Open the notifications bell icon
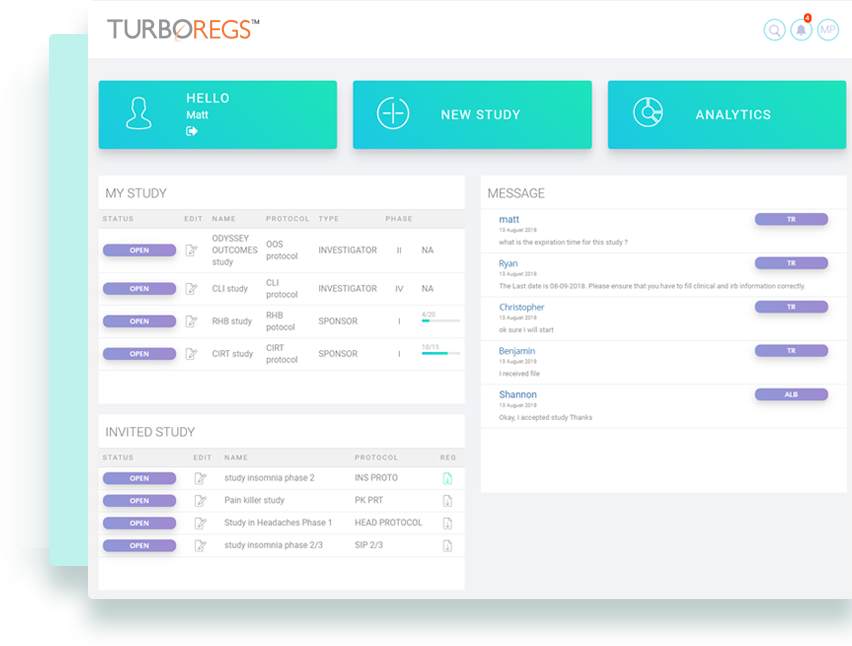 tap(801, 30)
